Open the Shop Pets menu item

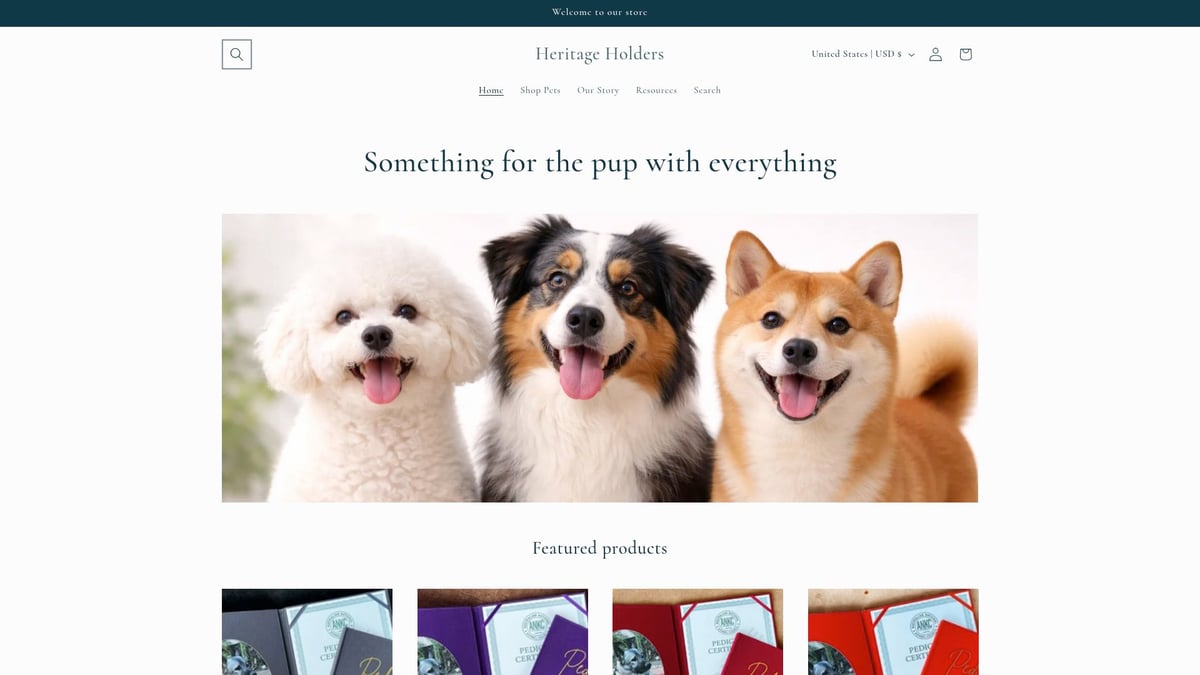[x=540, y=90]
